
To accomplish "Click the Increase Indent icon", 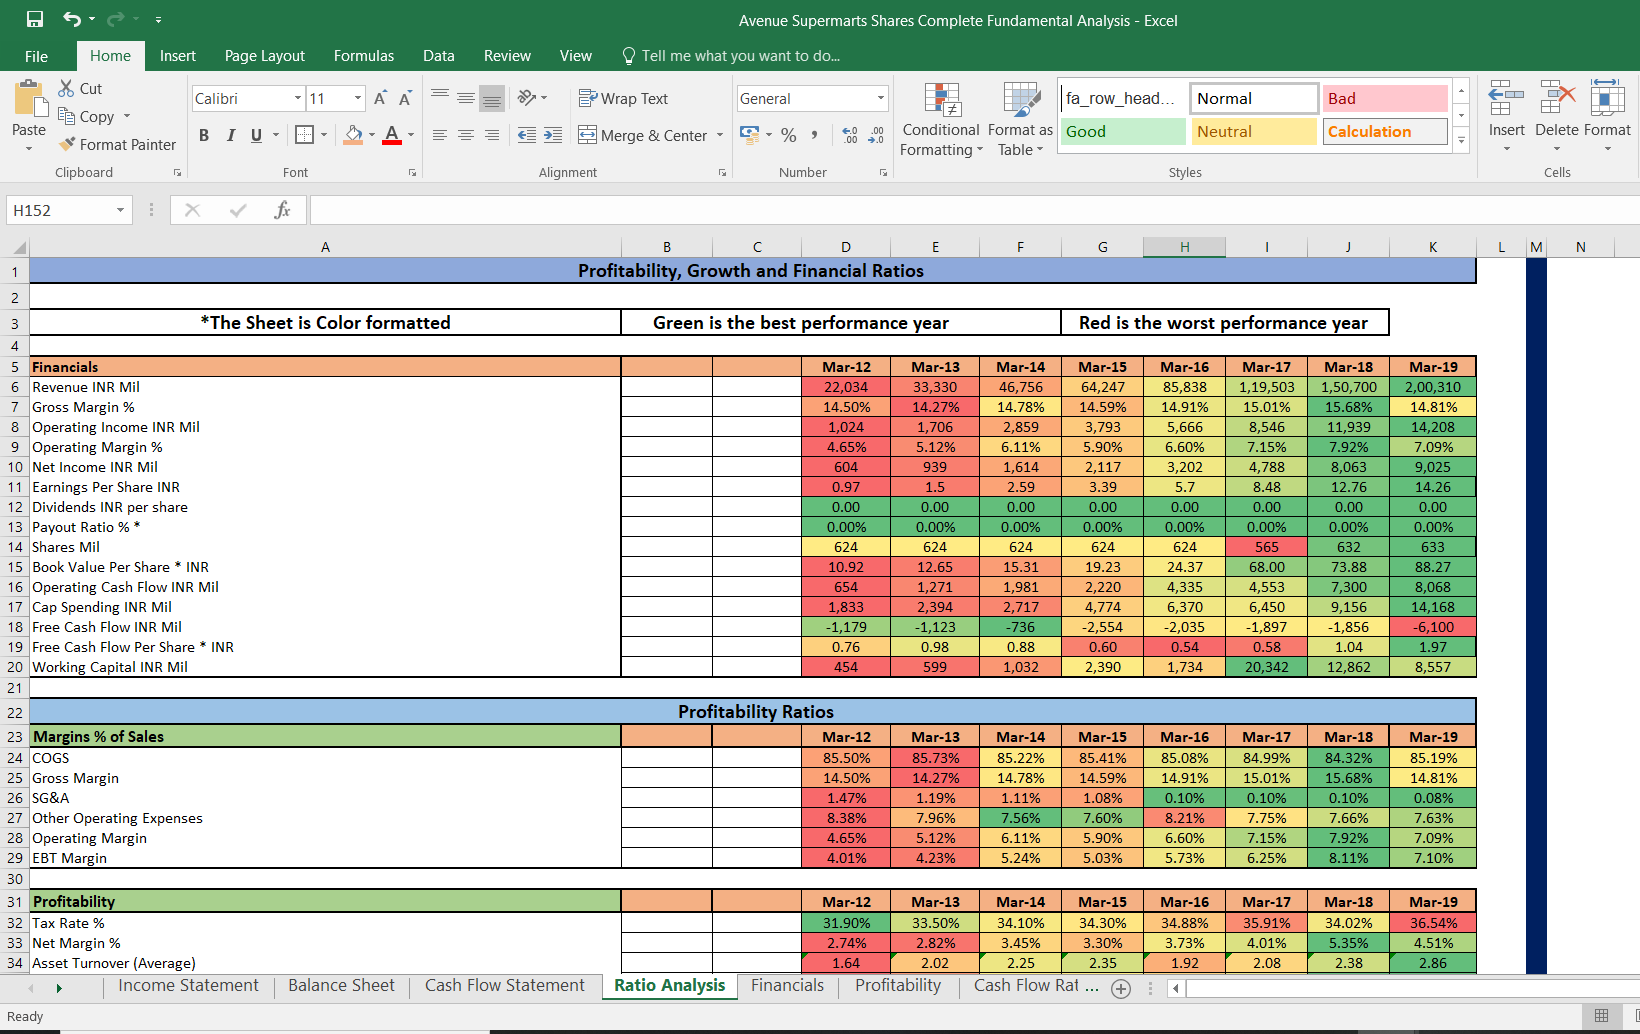I will coord(553,135).
